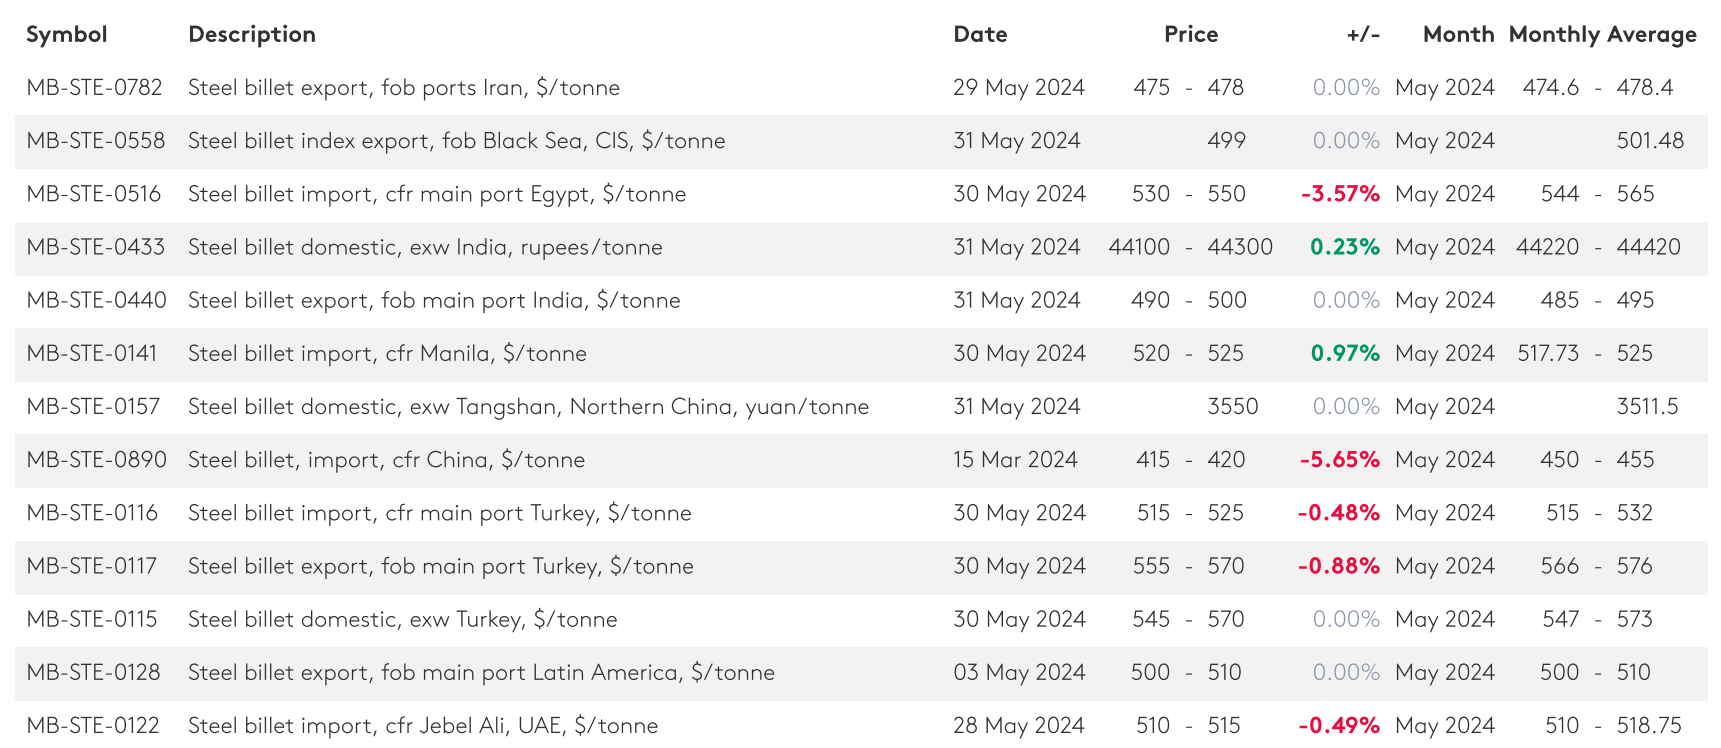Click symbol MB-STE-0122
This screenshot has height=748, width=1721.
[93, 725]
